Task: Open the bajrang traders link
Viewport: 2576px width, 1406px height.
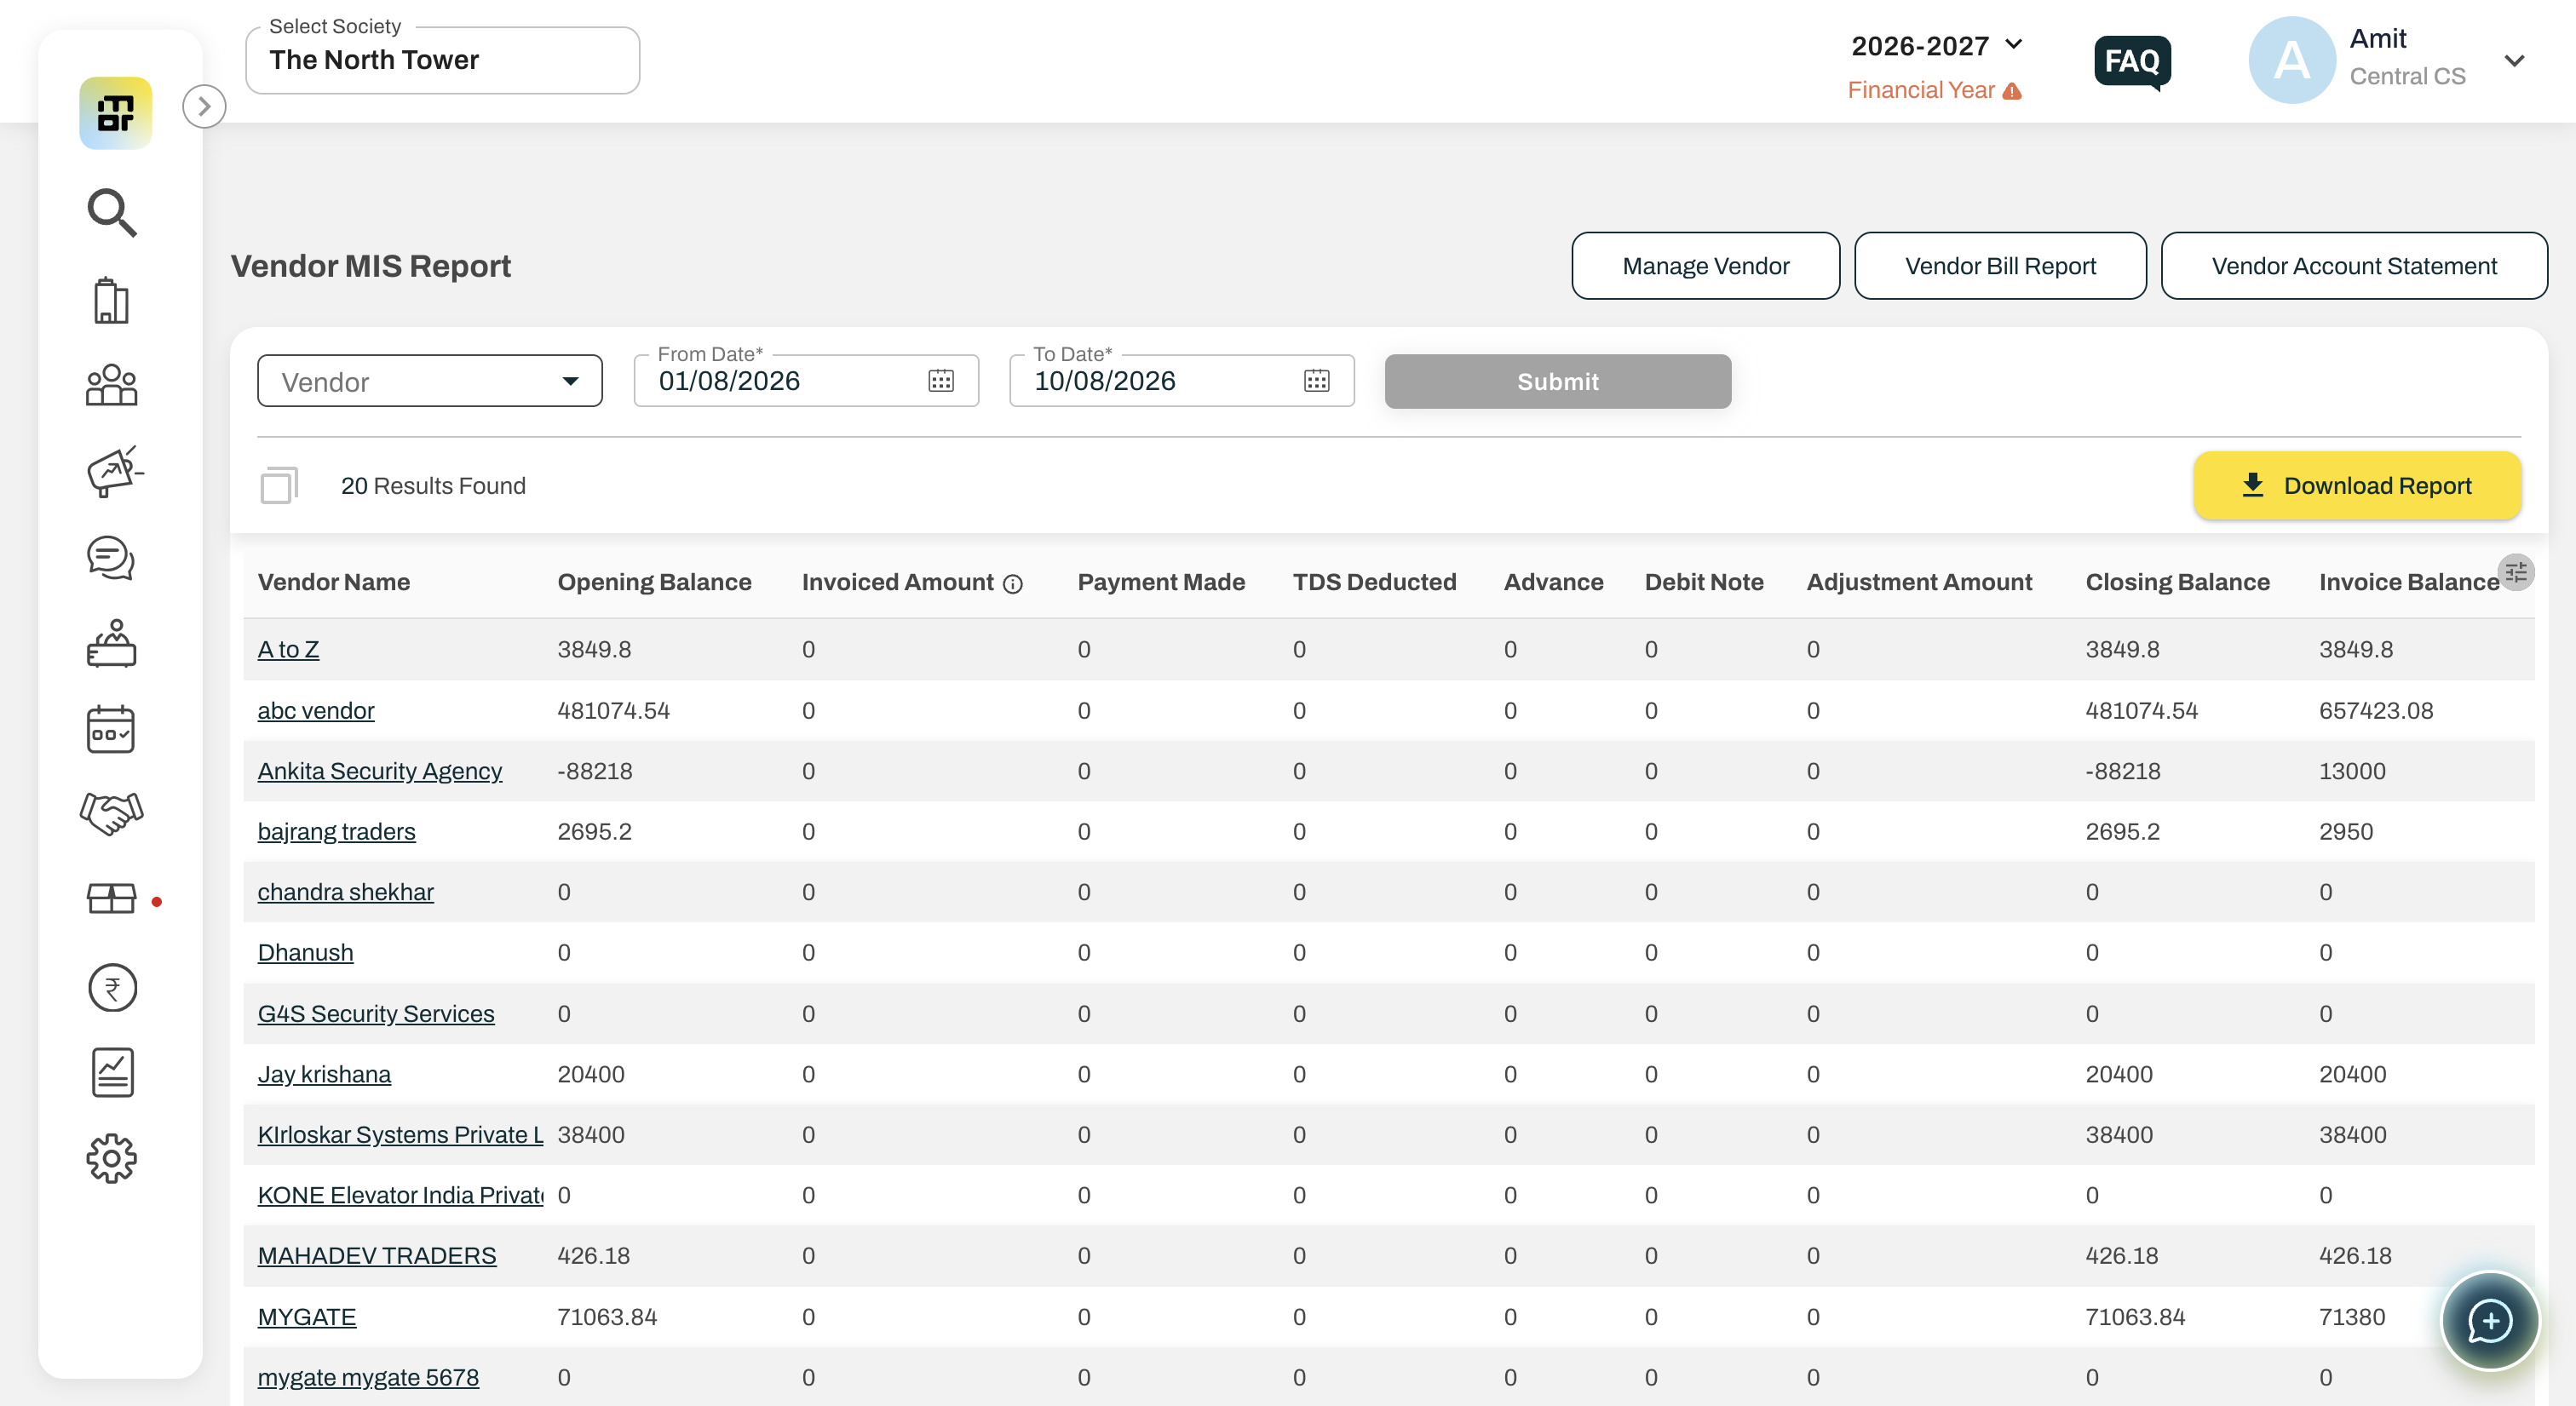Action: point(336,831)
